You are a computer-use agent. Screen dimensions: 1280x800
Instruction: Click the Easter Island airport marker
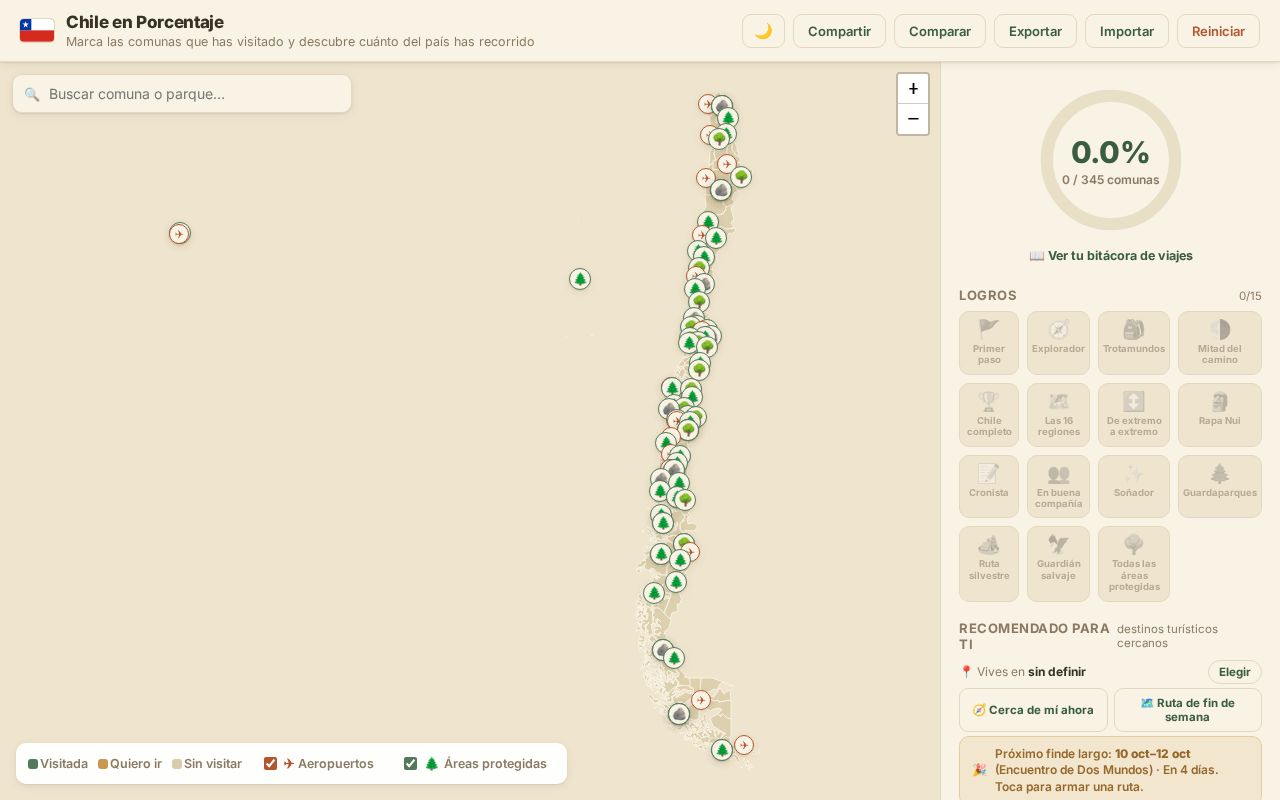(x=179, y=234)
